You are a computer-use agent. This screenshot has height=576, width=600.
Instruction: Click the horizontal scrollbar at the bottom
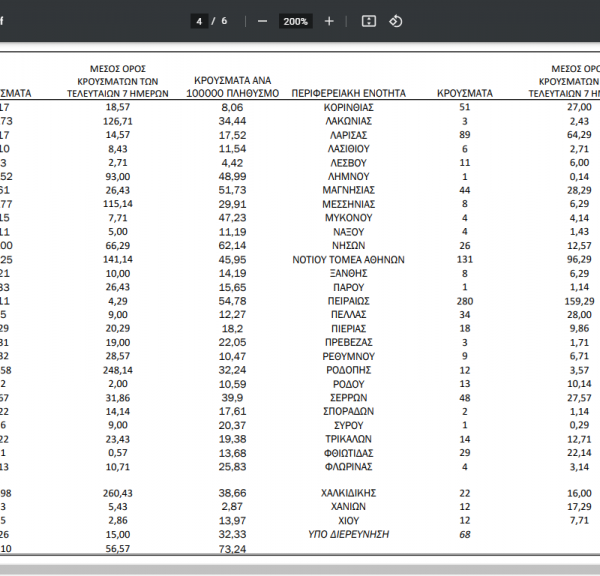pyautogui.click(x=300, y=569)
